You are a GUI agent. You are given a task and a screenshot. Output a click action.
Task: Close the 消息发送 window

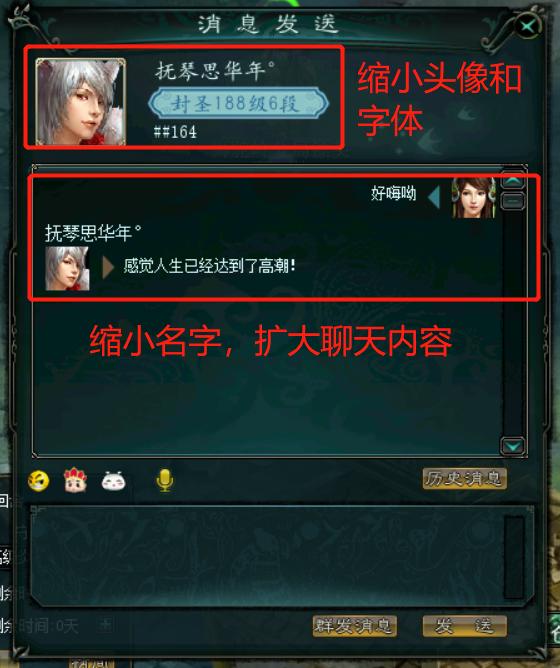point(527,27)
